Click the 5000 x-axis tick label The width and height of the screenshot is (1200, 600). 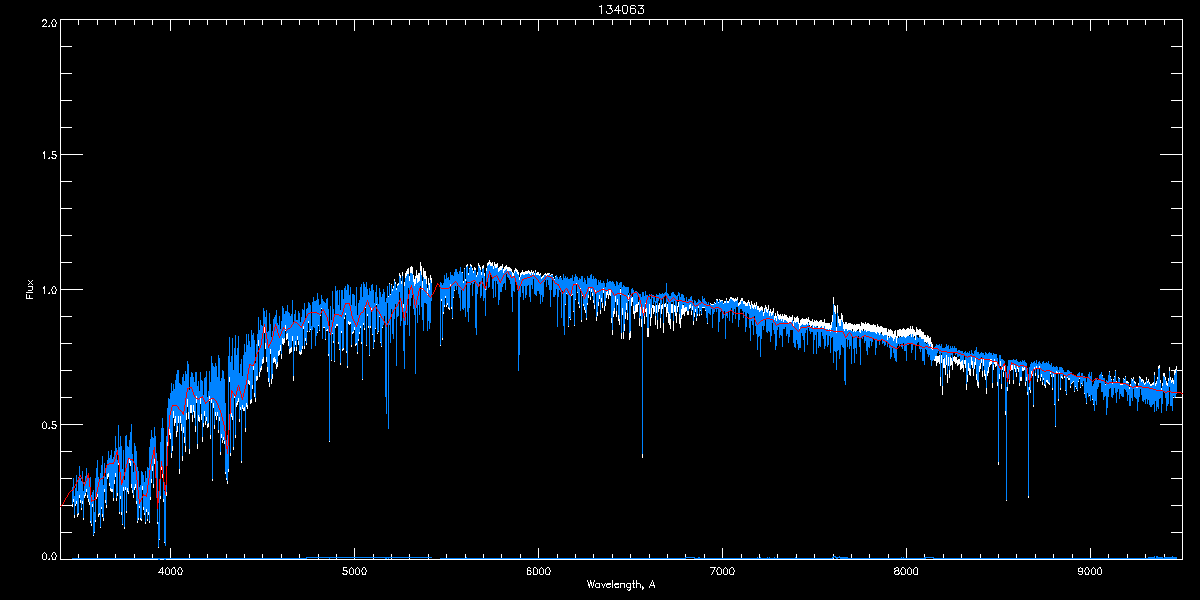click(x=355, y=572)
